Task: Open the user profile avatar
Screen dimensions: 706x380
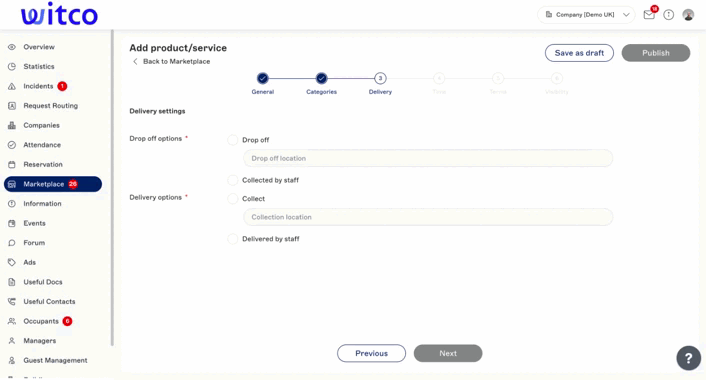Action: 688,15
